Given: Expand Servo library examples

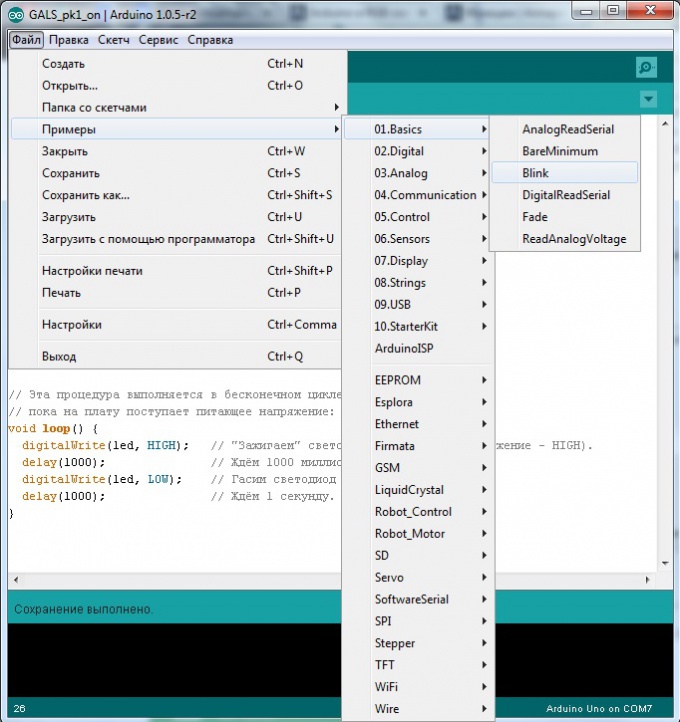Looking at the screenshot, I should (x=418, y=577).
